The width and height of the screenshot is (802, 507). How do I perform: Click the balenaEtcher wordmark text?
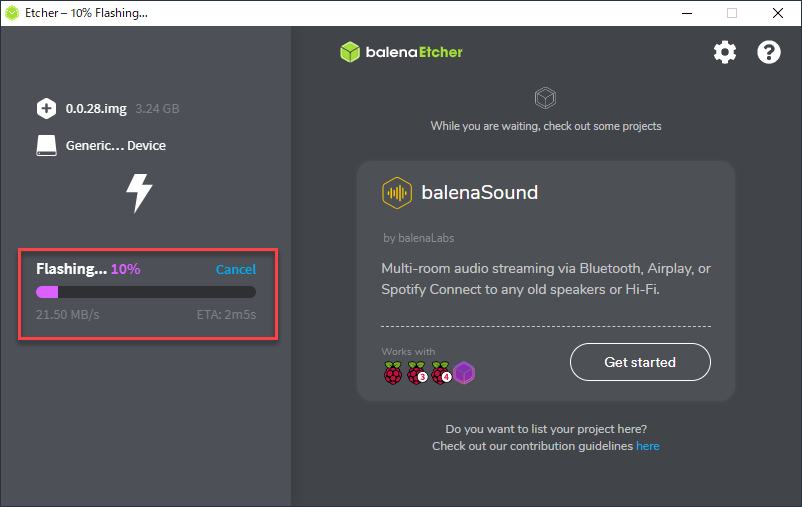coord(414,52)
